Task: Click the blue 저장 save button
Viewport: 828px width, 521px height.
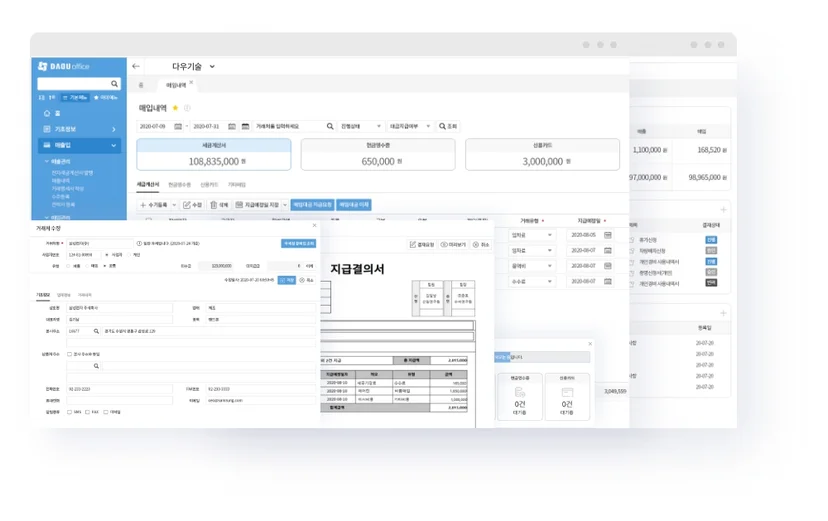Action: click(x=287, y=280)
